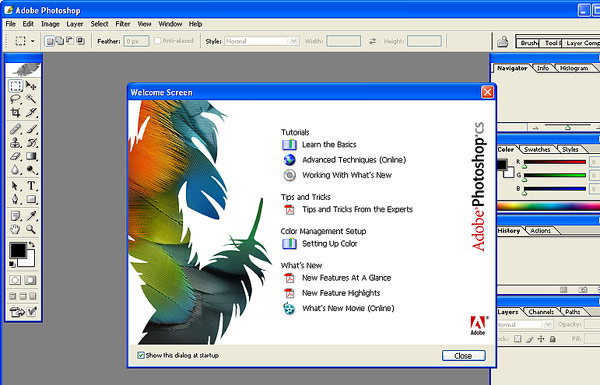Switch to the Swatches tab
This screenshot has height=385, width=600.
click(537, 149)
